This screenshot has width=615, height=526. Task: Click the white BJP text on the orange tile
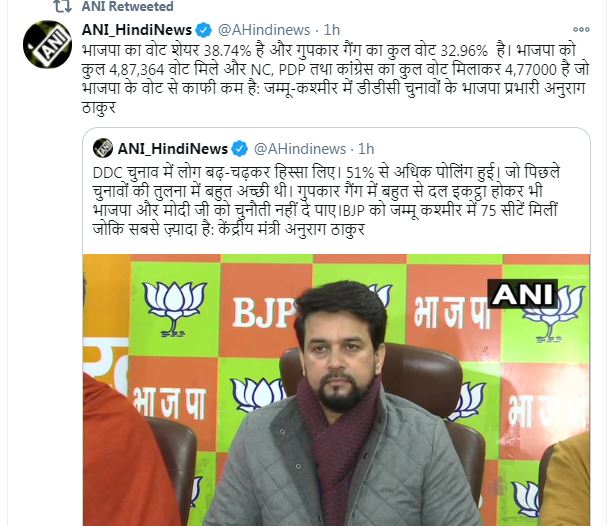[264, 313]
